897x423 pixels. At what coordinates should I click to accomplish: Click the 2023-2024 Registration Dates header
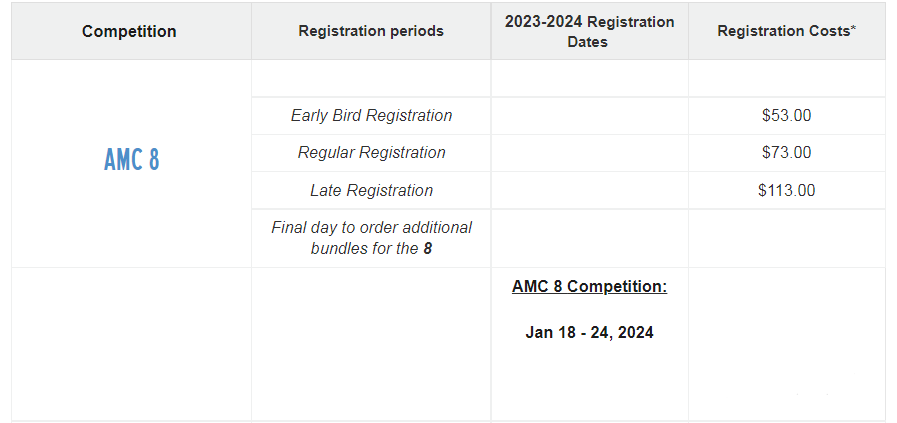pos(589,31)
